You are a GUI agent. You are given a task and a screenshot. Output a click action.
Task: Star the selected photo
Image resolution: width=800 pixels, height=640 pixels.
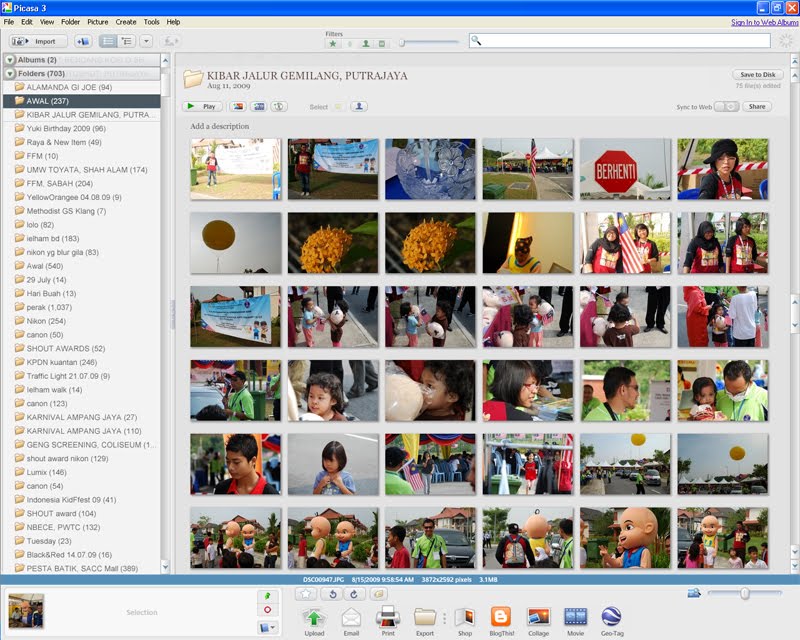[x=306, y=594]
